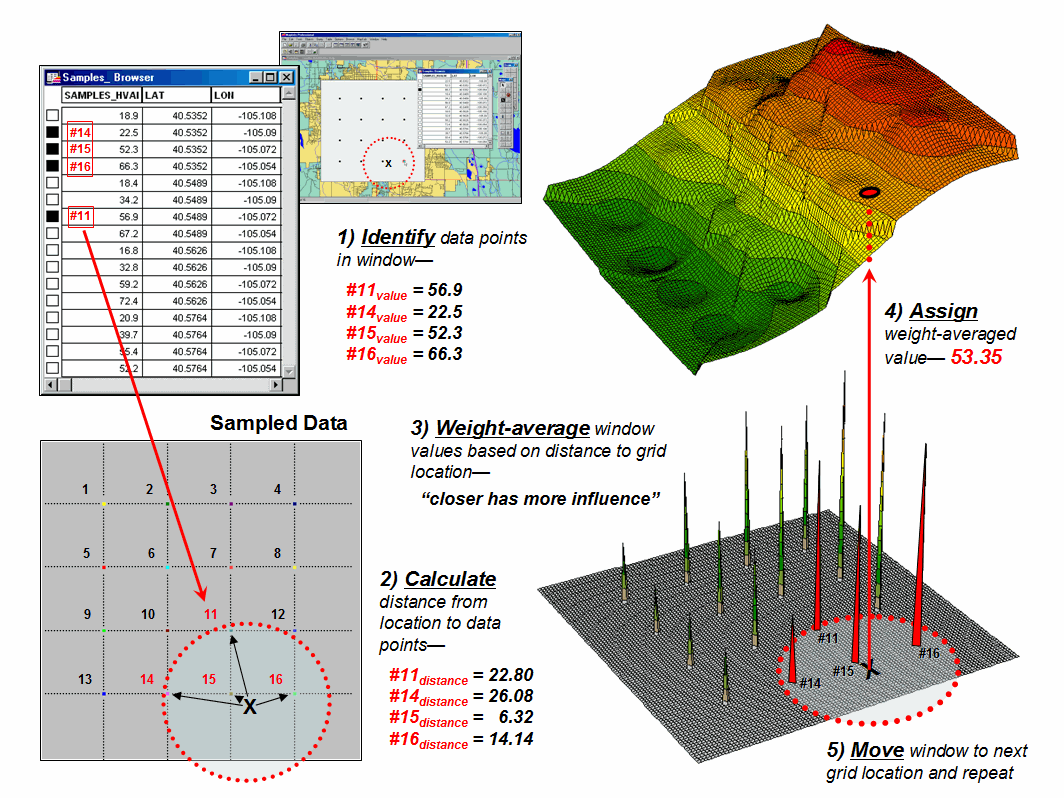Click the SAMPLES_HVAI column header
Image resolution: width=1064 pixels, height=798 pixels.
(x=100, y=96)
